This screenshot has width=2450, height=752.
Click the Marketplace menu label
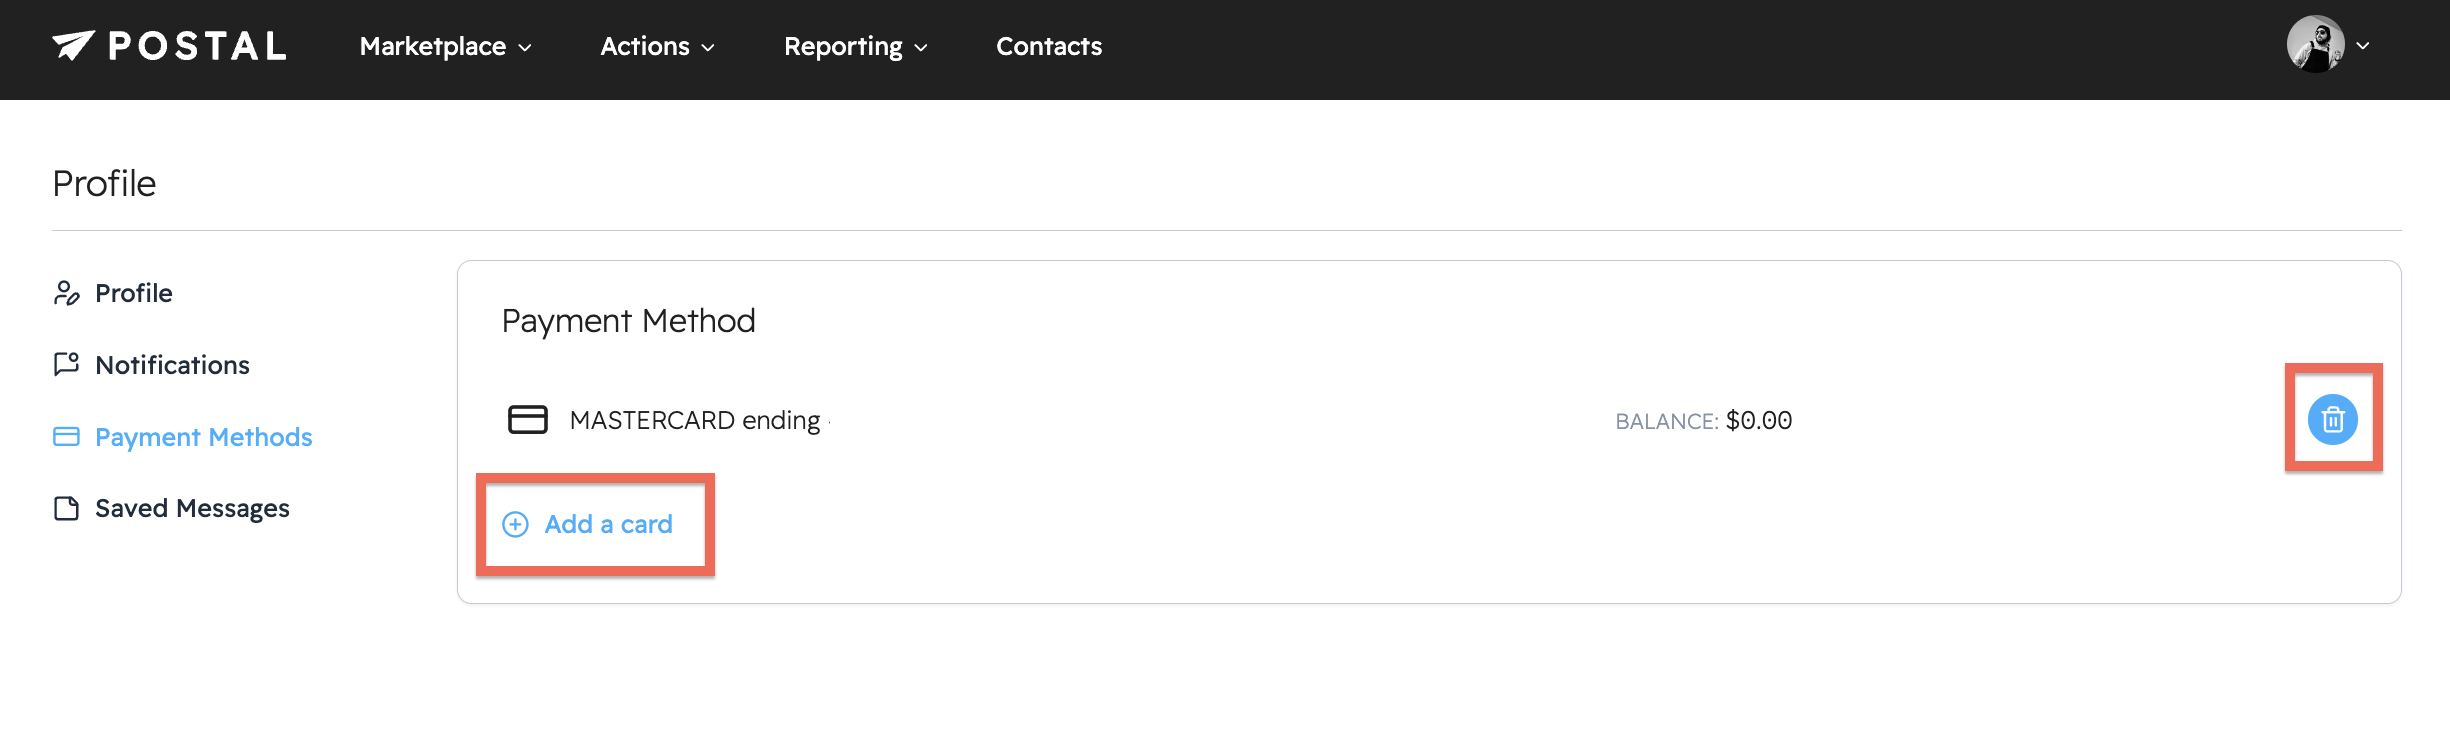[x=432, y=46]
